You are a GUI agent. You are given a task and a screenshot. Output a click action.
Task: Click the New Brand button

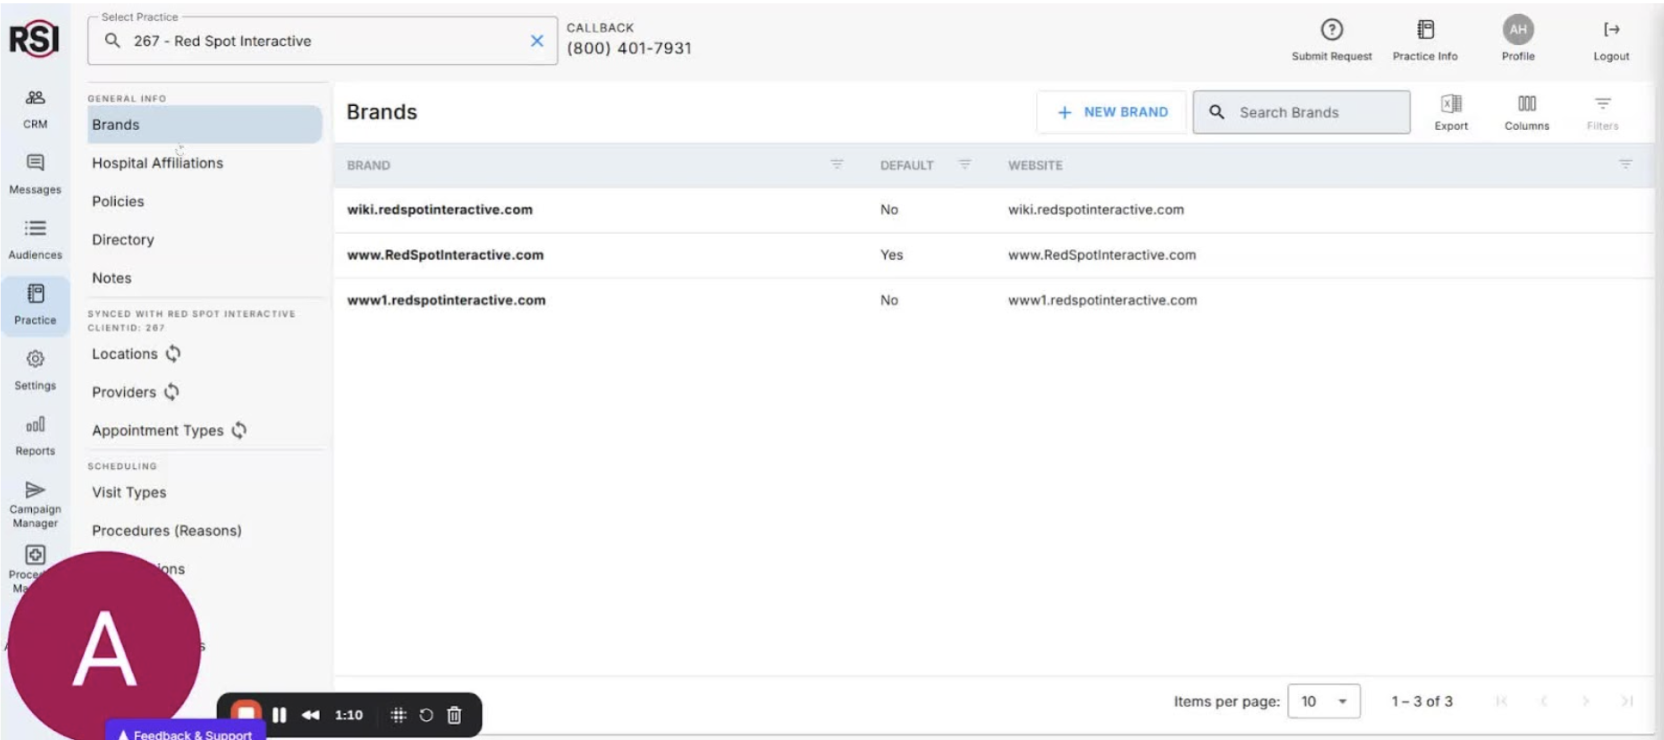tap(1112, 112)
